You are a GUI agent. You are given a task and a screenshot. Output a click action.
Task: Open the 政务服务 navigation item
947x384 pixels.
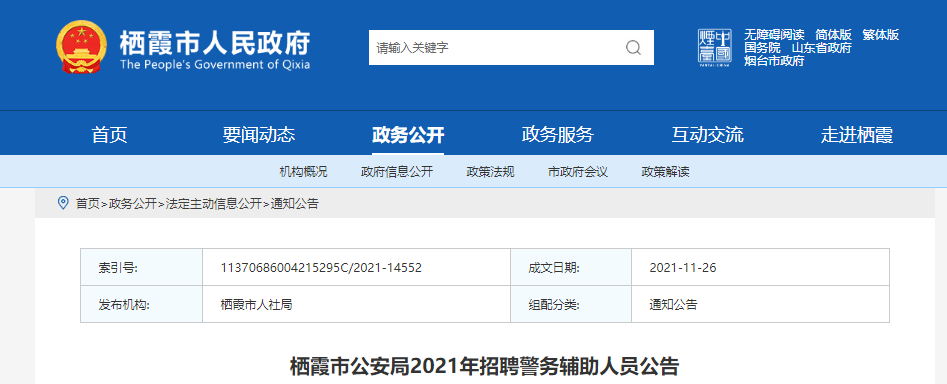(x=557, y=135)
